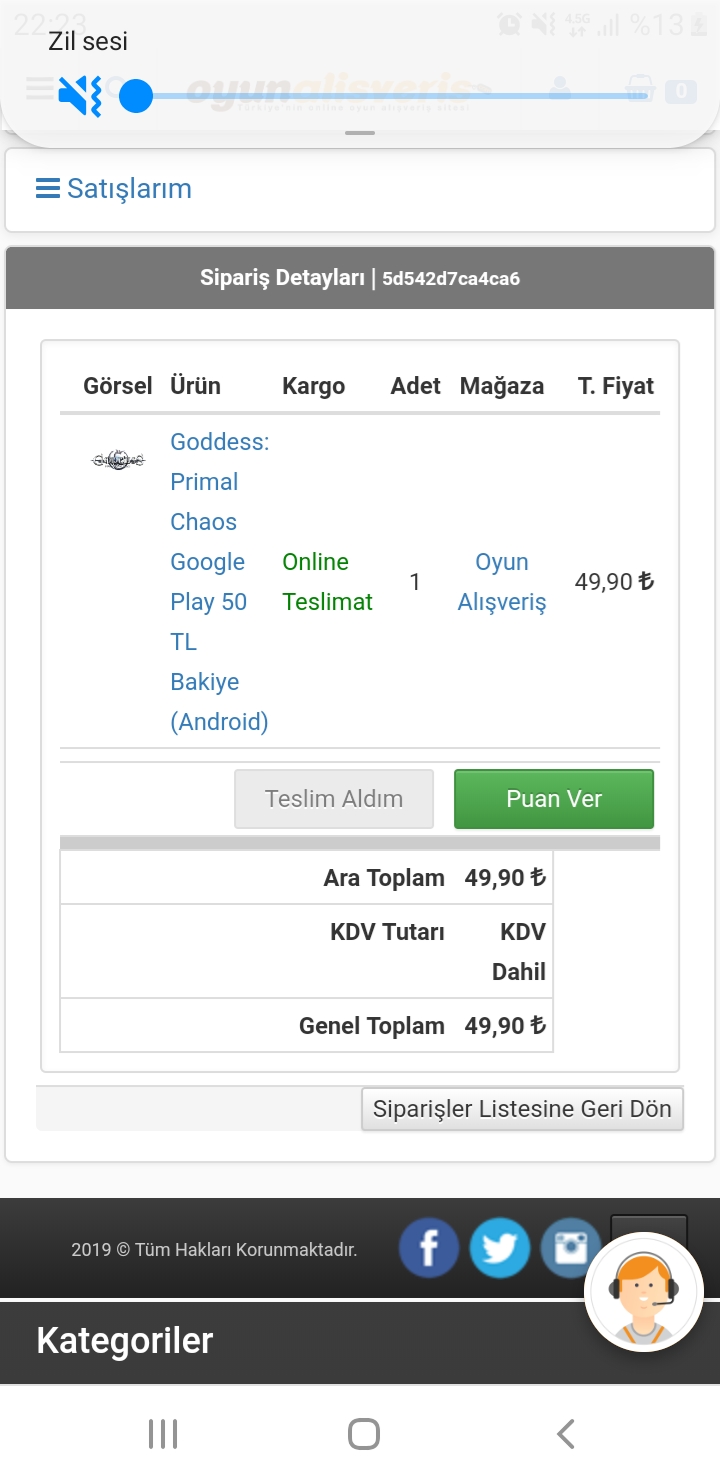Open the Goddess Primal Chaos product thumbnail
This screenshot has height=1480, width=720.
[118, 460]
